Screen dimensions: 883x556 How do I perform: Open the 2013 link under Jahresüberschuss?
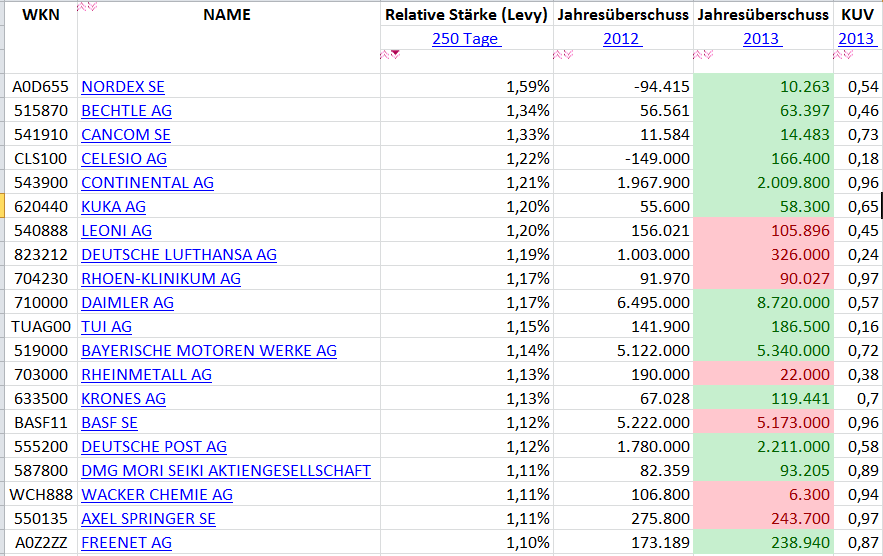tap(762, 39)
